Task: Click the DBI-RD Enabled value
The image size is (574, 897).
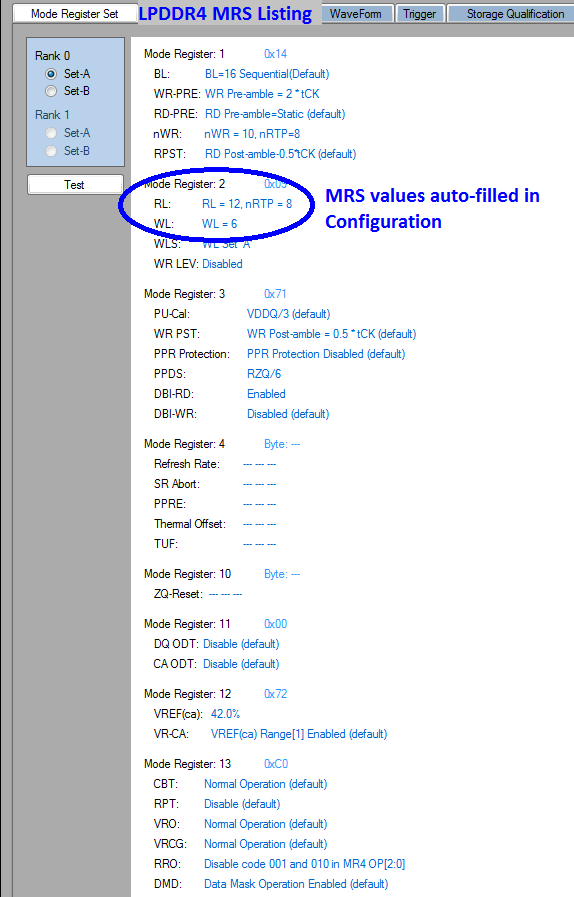Action: (266, 394)
